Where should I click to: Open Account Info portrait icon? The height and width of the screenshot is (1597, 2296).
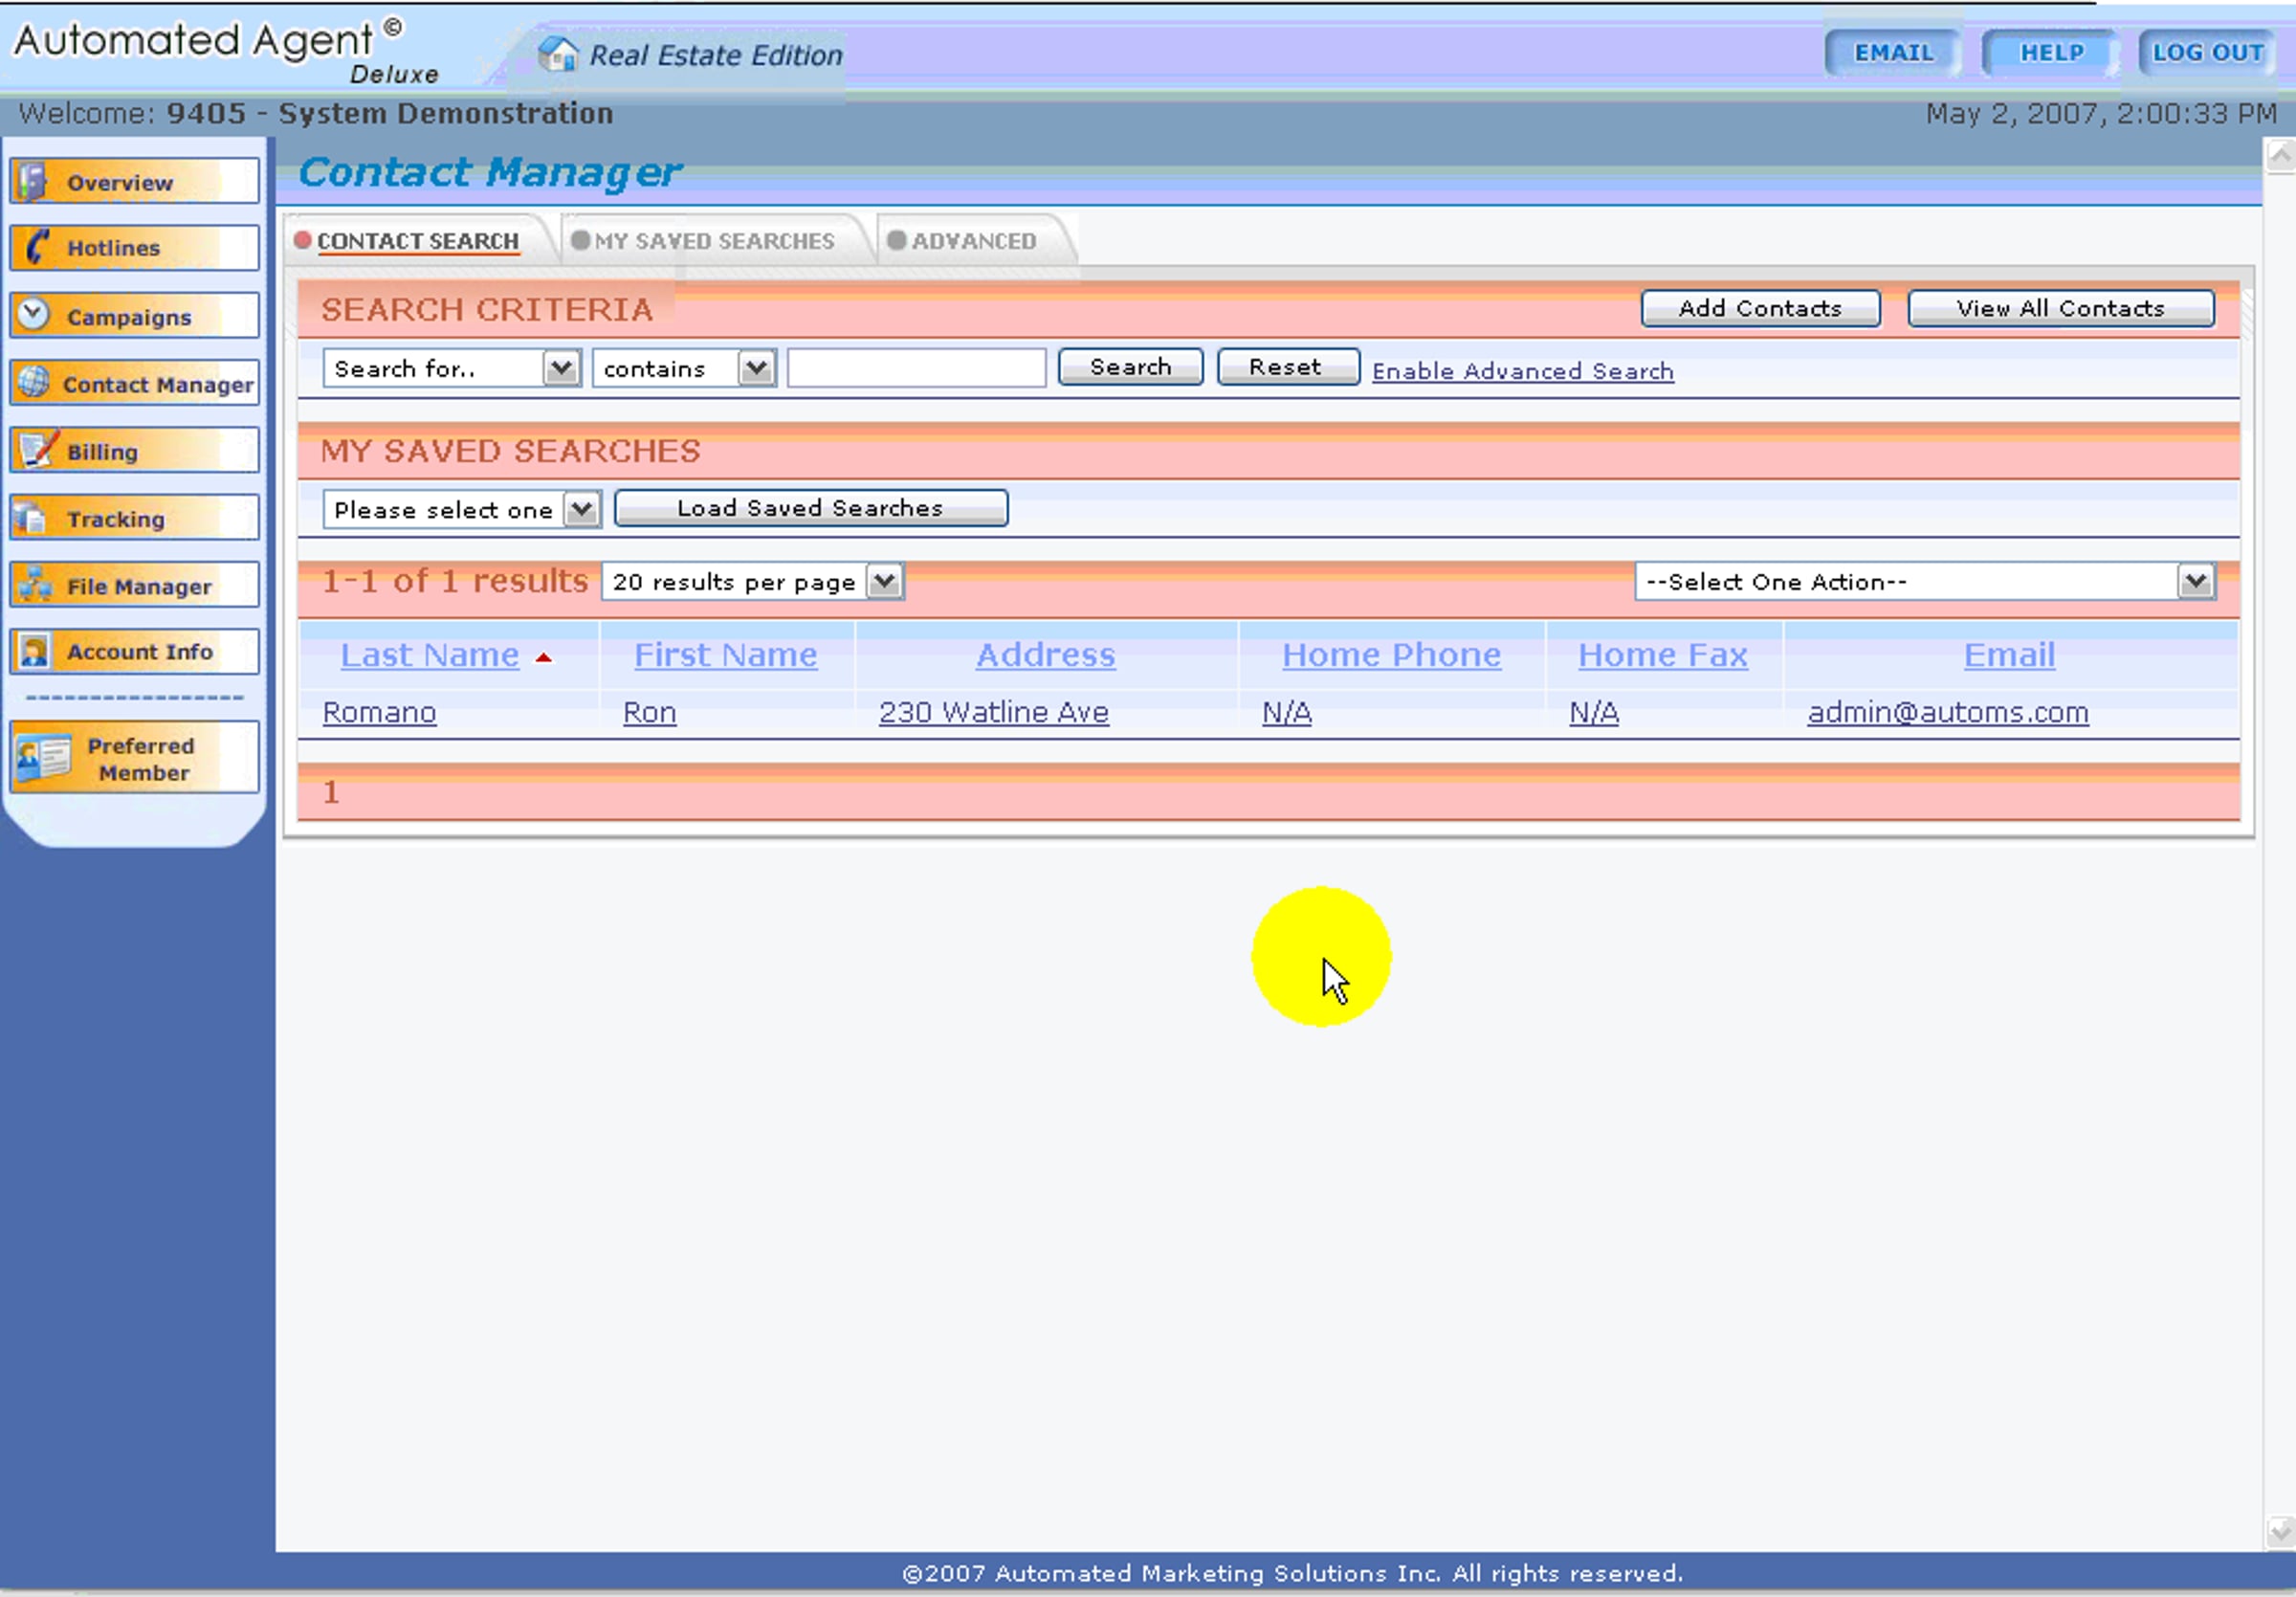pyautogui.click(x=34, y=652)
